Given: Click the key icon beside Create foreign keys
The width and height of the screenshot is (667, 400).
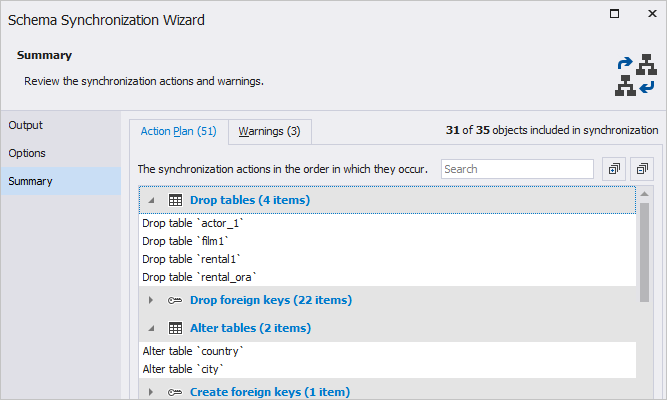Looking at the screenshot, I should (175, 392).
